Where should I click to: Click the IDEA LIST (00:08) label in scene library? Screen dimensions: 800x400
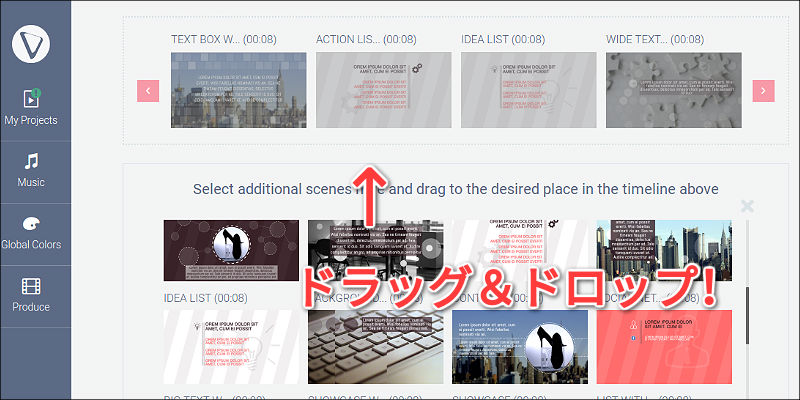[x=206, y=298]
